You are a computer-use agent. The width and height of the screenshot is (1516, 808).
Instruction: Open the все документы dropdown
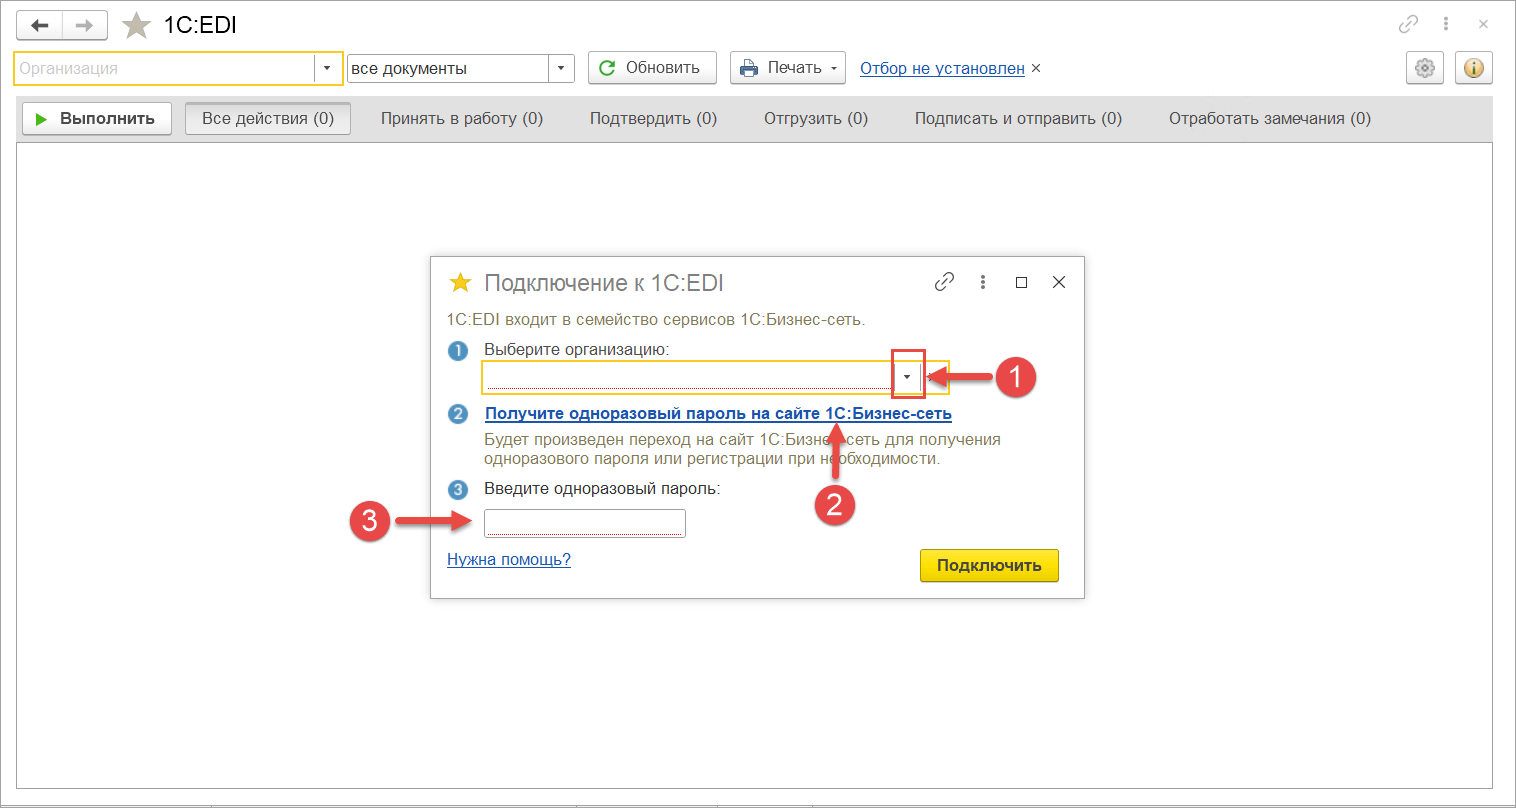click(561, 68)
